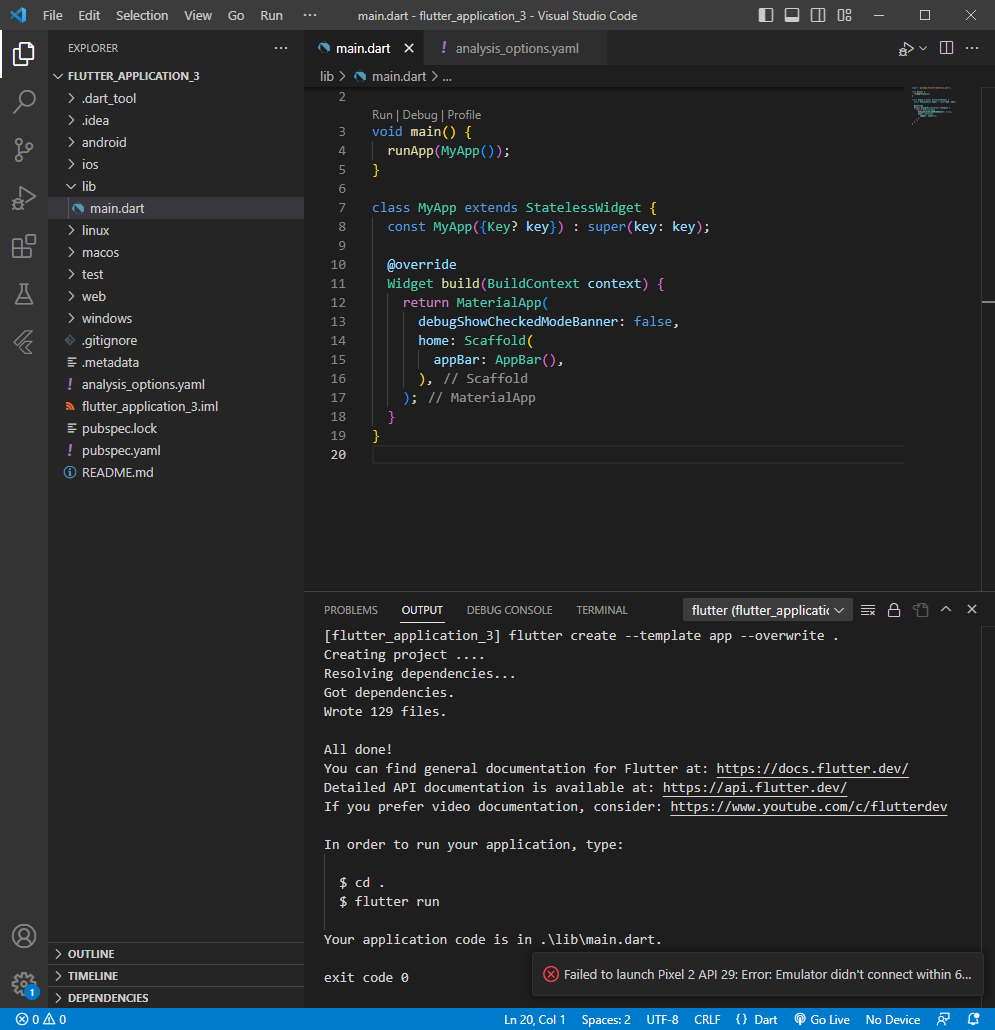Open the Explorer view in activity bar
995x1030 pixels.
click(24, 53)
